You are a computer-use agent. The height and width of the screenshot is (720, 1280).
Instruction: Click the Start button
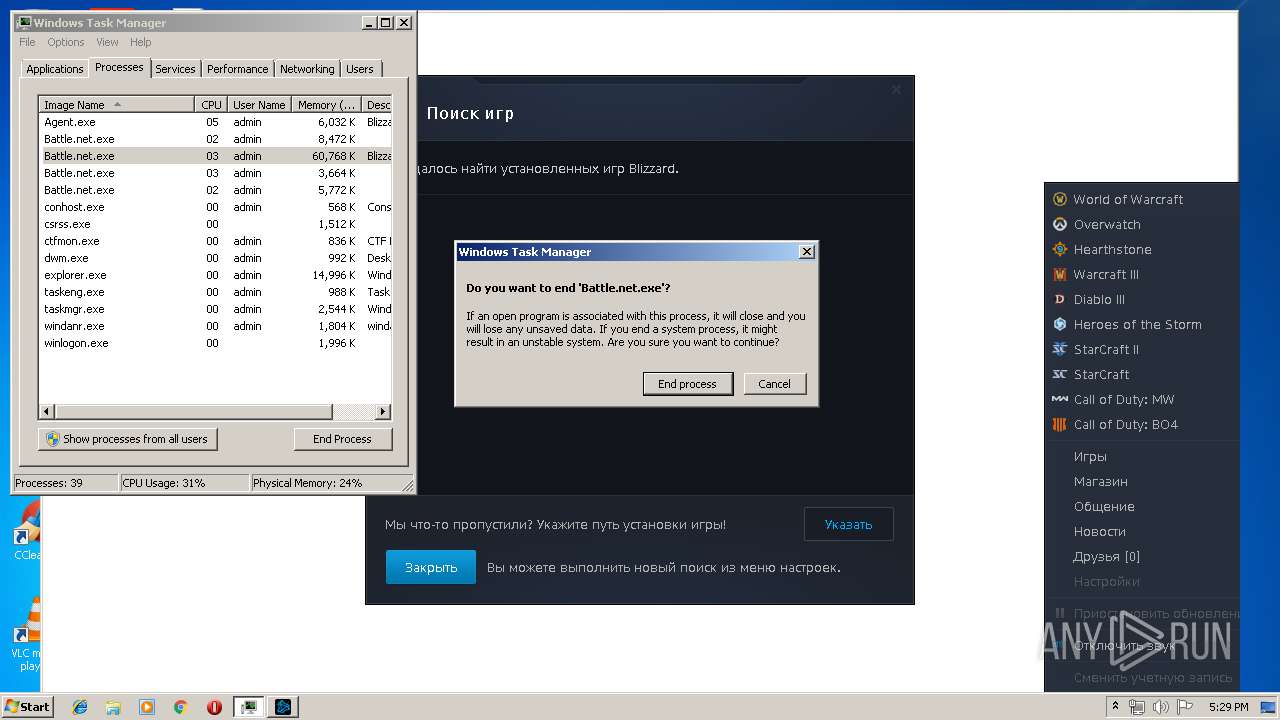click(27, 707)
